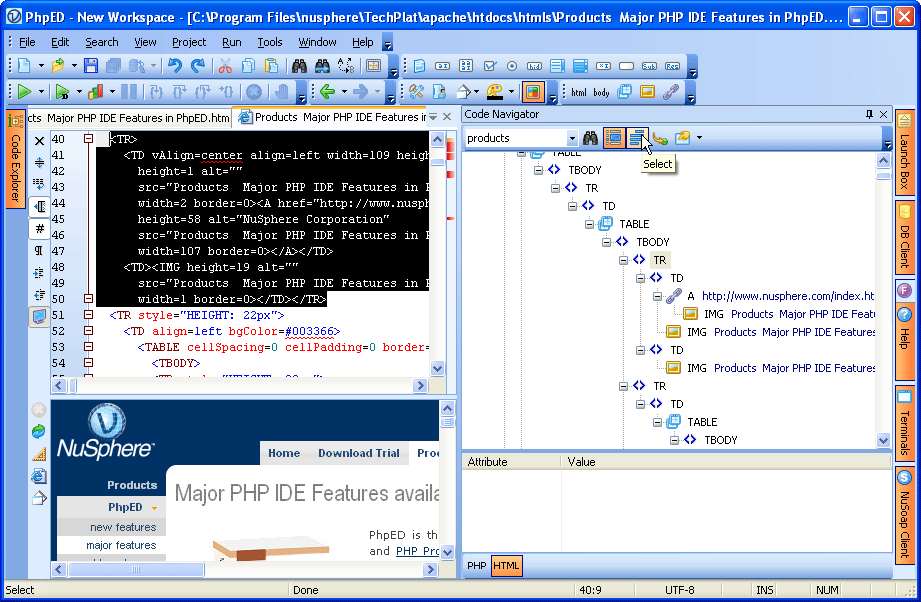Insert a hyperlink with the chain icon
This screenshot has height=602, width=921.
point(671,92)
